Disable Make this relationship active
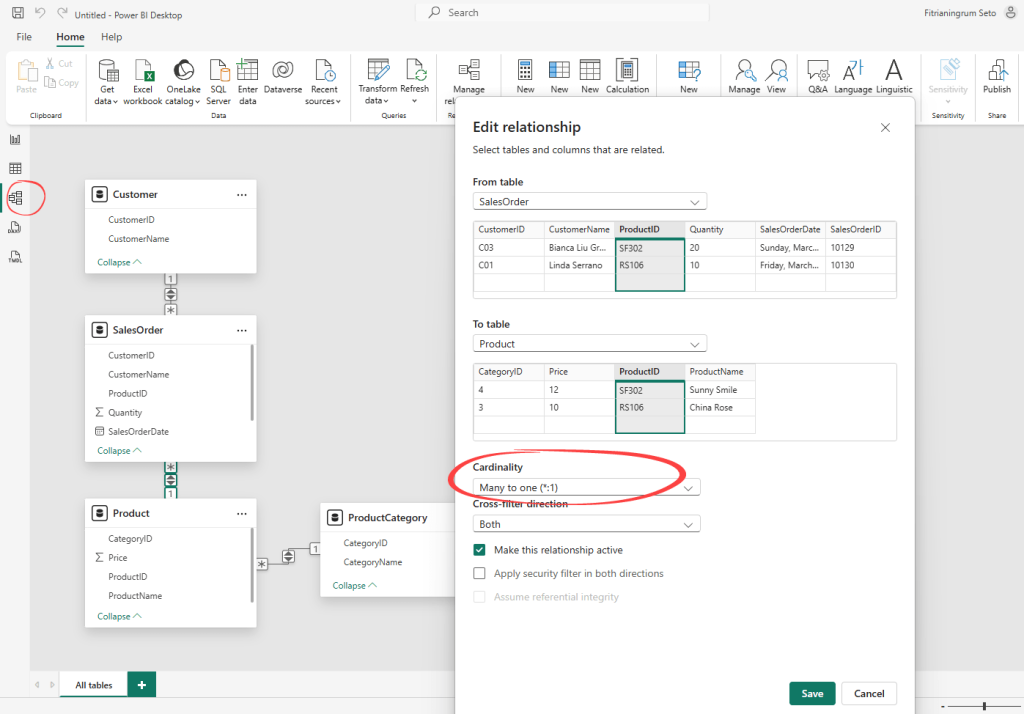This screenshot has height=714, width=1024. 479,549
